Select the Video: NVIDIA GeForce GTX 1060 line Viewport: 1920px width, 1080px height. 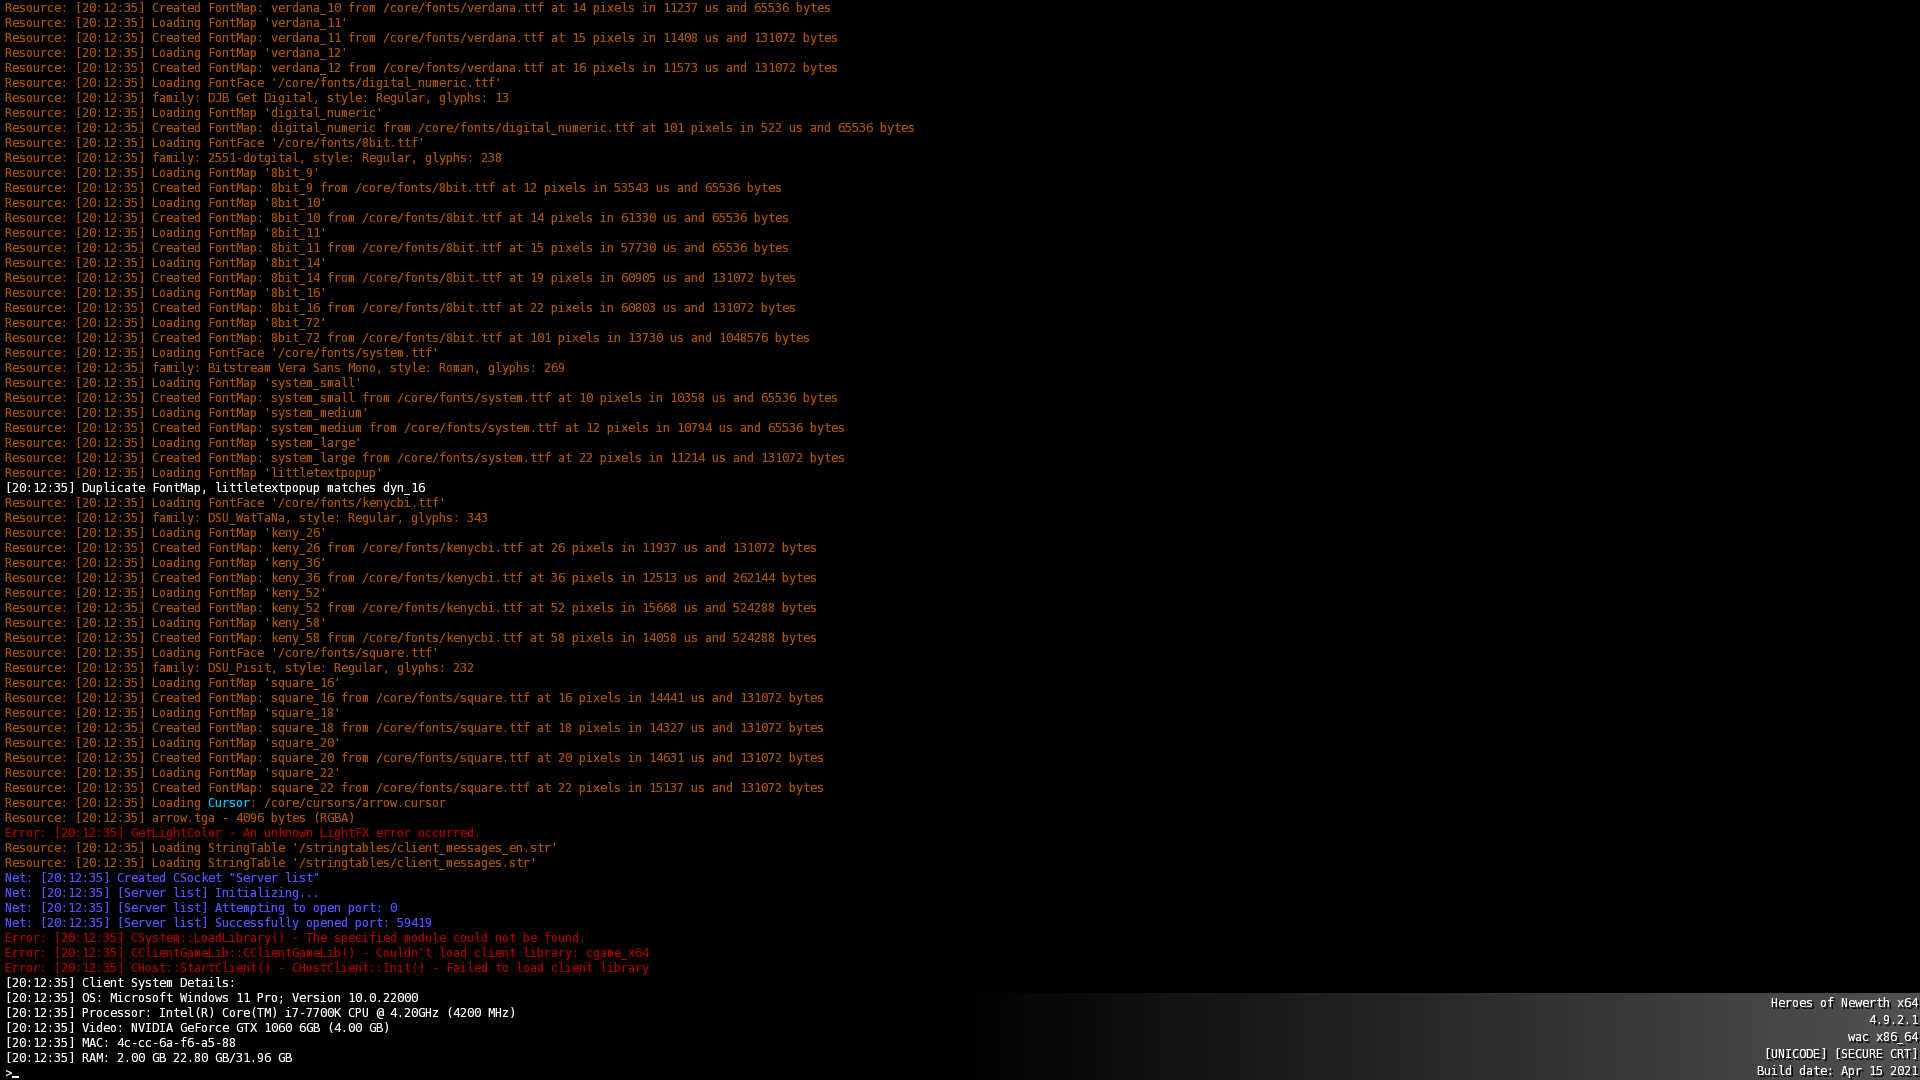point(197,1028)
